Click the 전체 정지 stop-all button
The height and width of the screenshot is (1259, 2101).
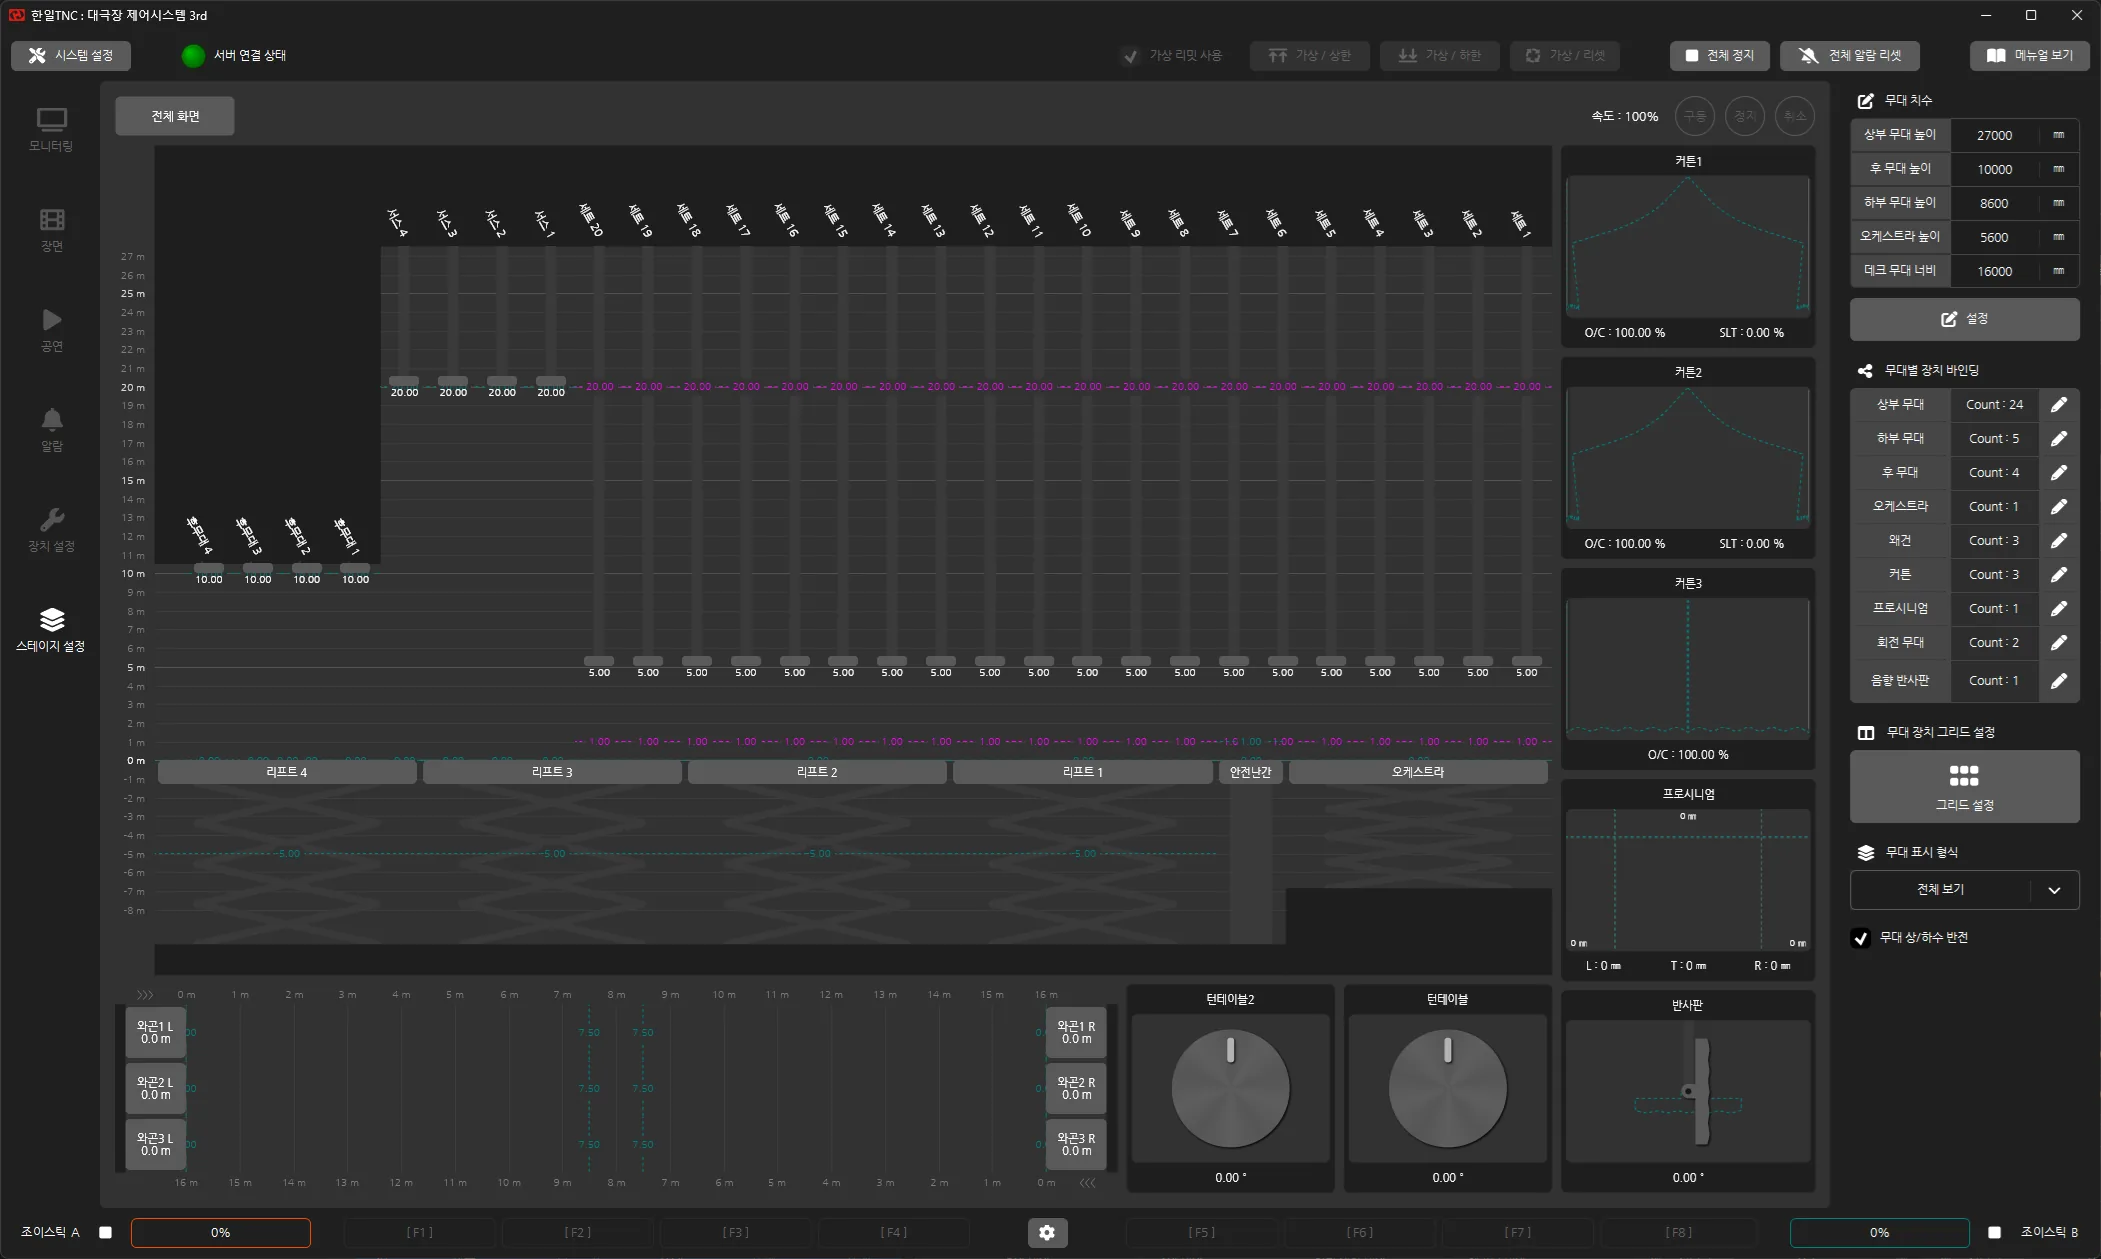(1719, 56)
